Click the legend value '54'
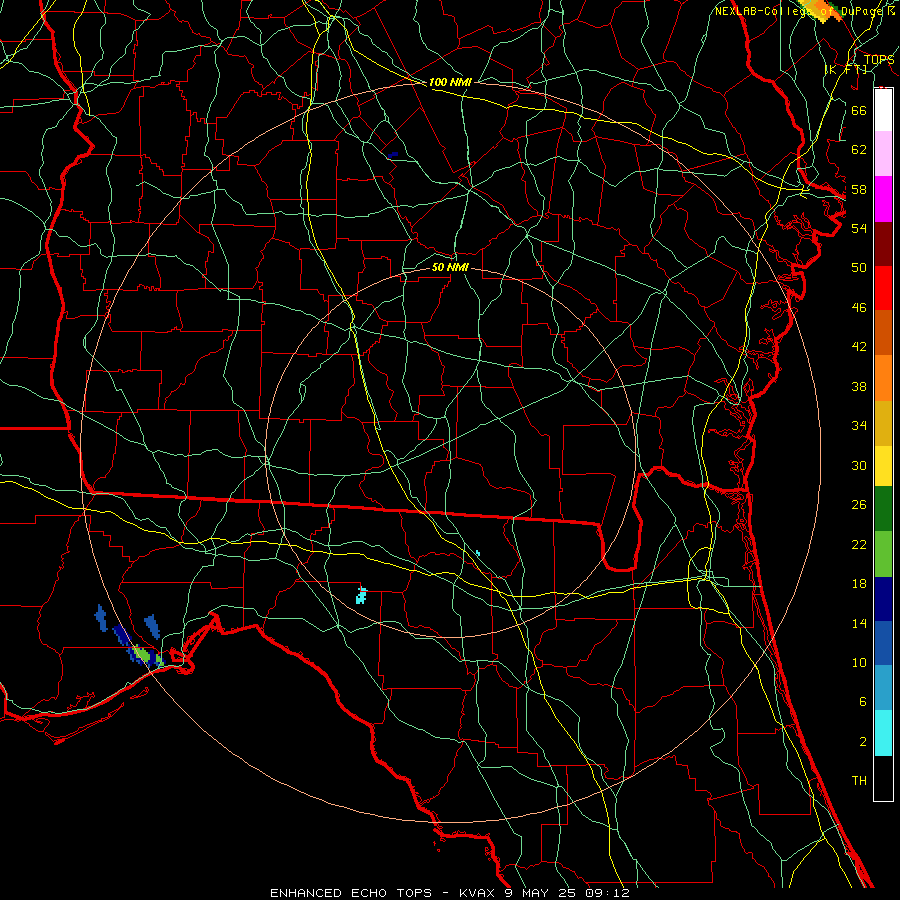Viewport: 900px width, 900px height. coord(859,228)
